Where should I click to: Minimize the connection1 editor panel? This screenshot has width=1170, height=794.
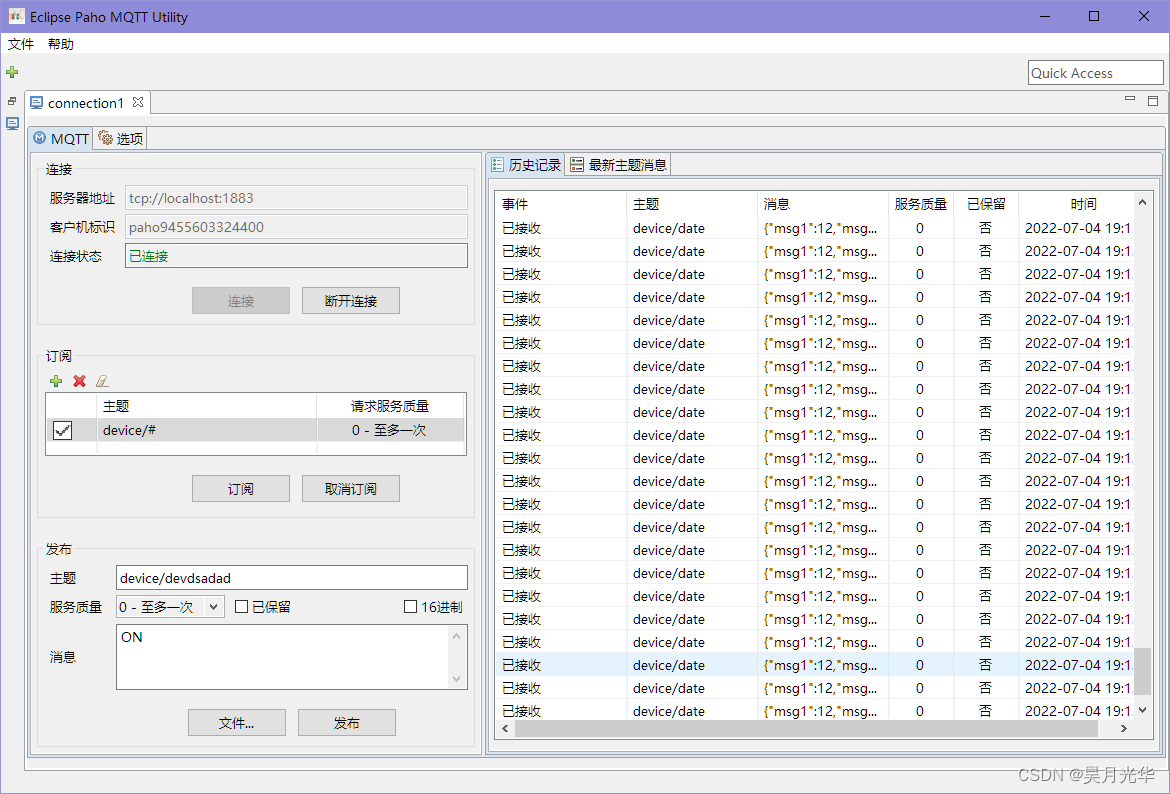pos(1130,99)
